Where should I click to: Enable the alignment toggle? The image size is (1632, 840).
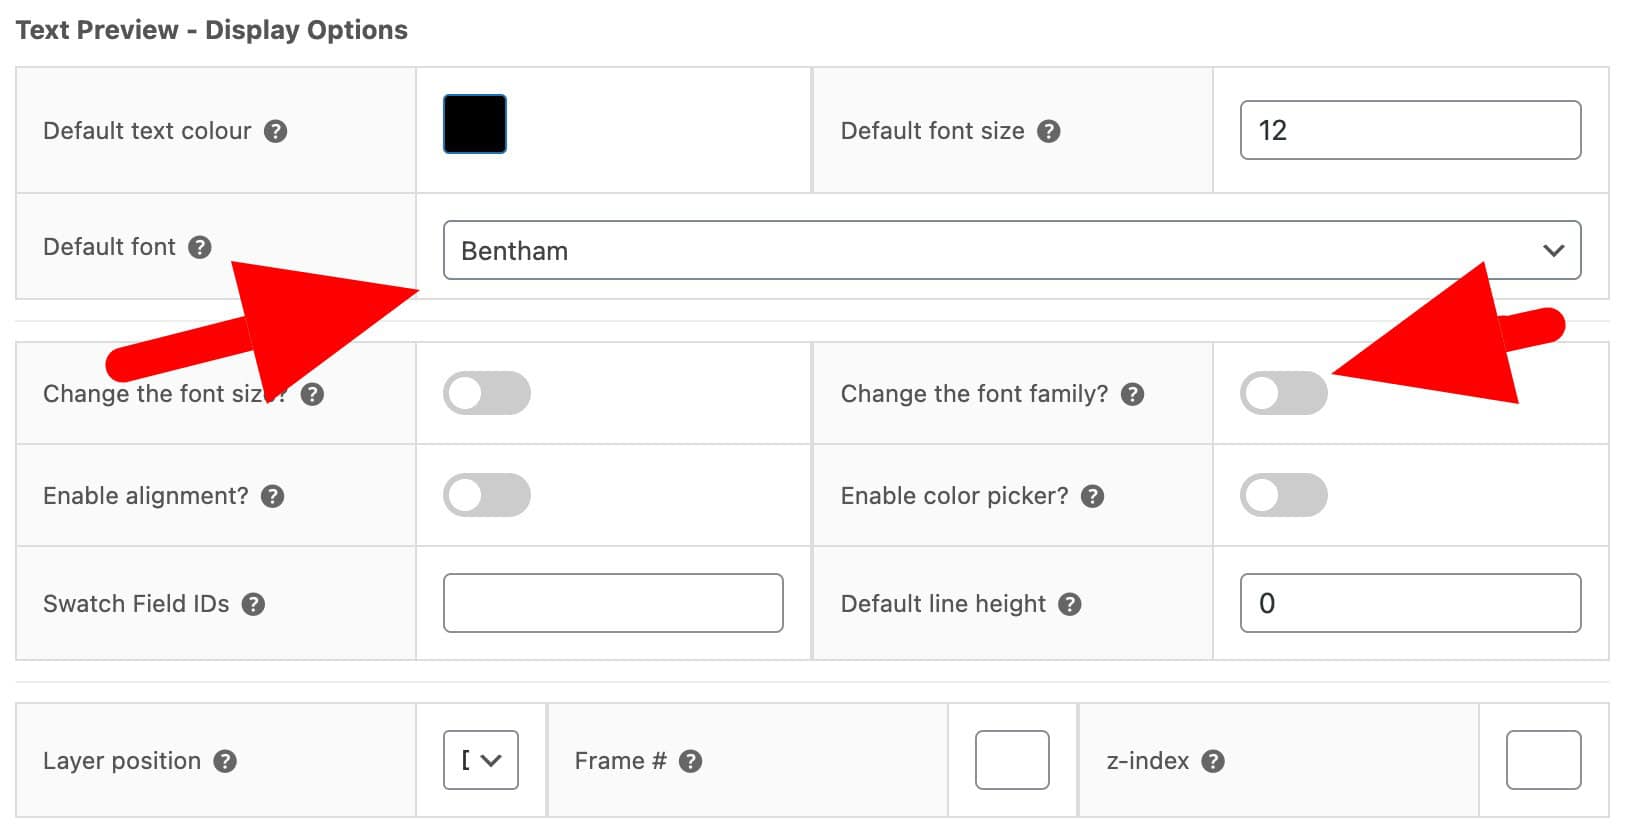[486, 495]
